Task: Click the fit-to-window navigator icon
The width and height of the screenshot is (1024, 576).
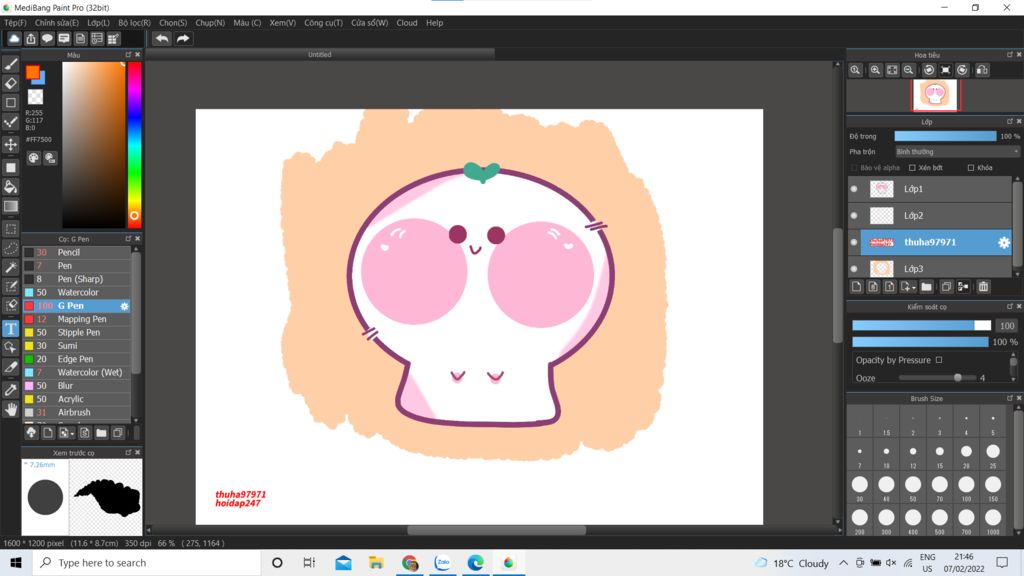Action: (x=892, y=70)
